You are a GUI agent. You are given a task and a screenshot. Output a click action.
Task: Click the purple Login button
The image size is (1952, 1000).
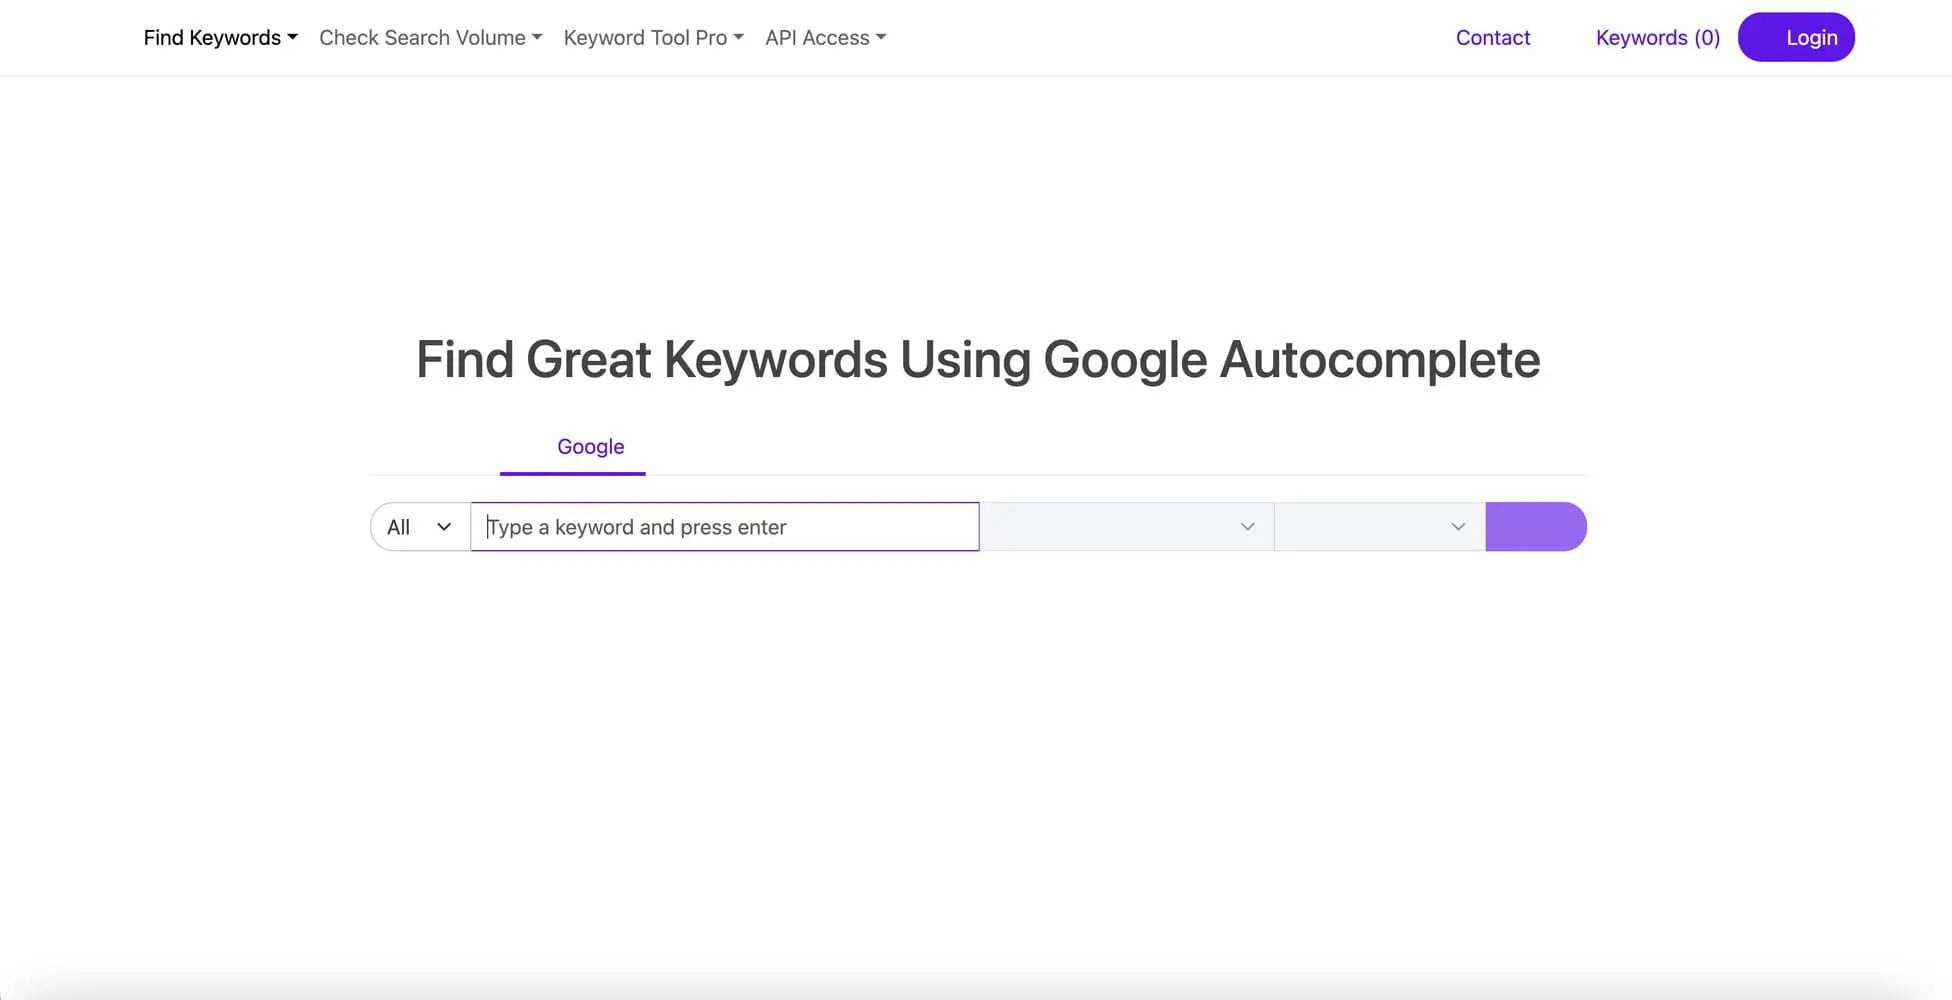coord(1796,37)
